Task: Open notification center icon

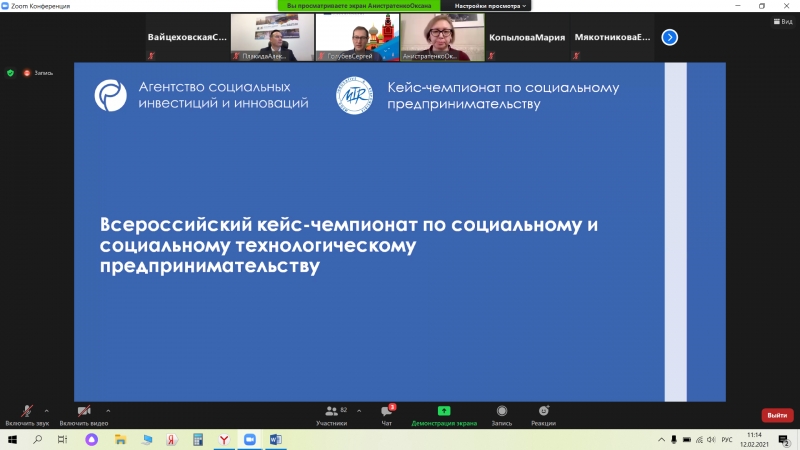Action: (784, 439)
